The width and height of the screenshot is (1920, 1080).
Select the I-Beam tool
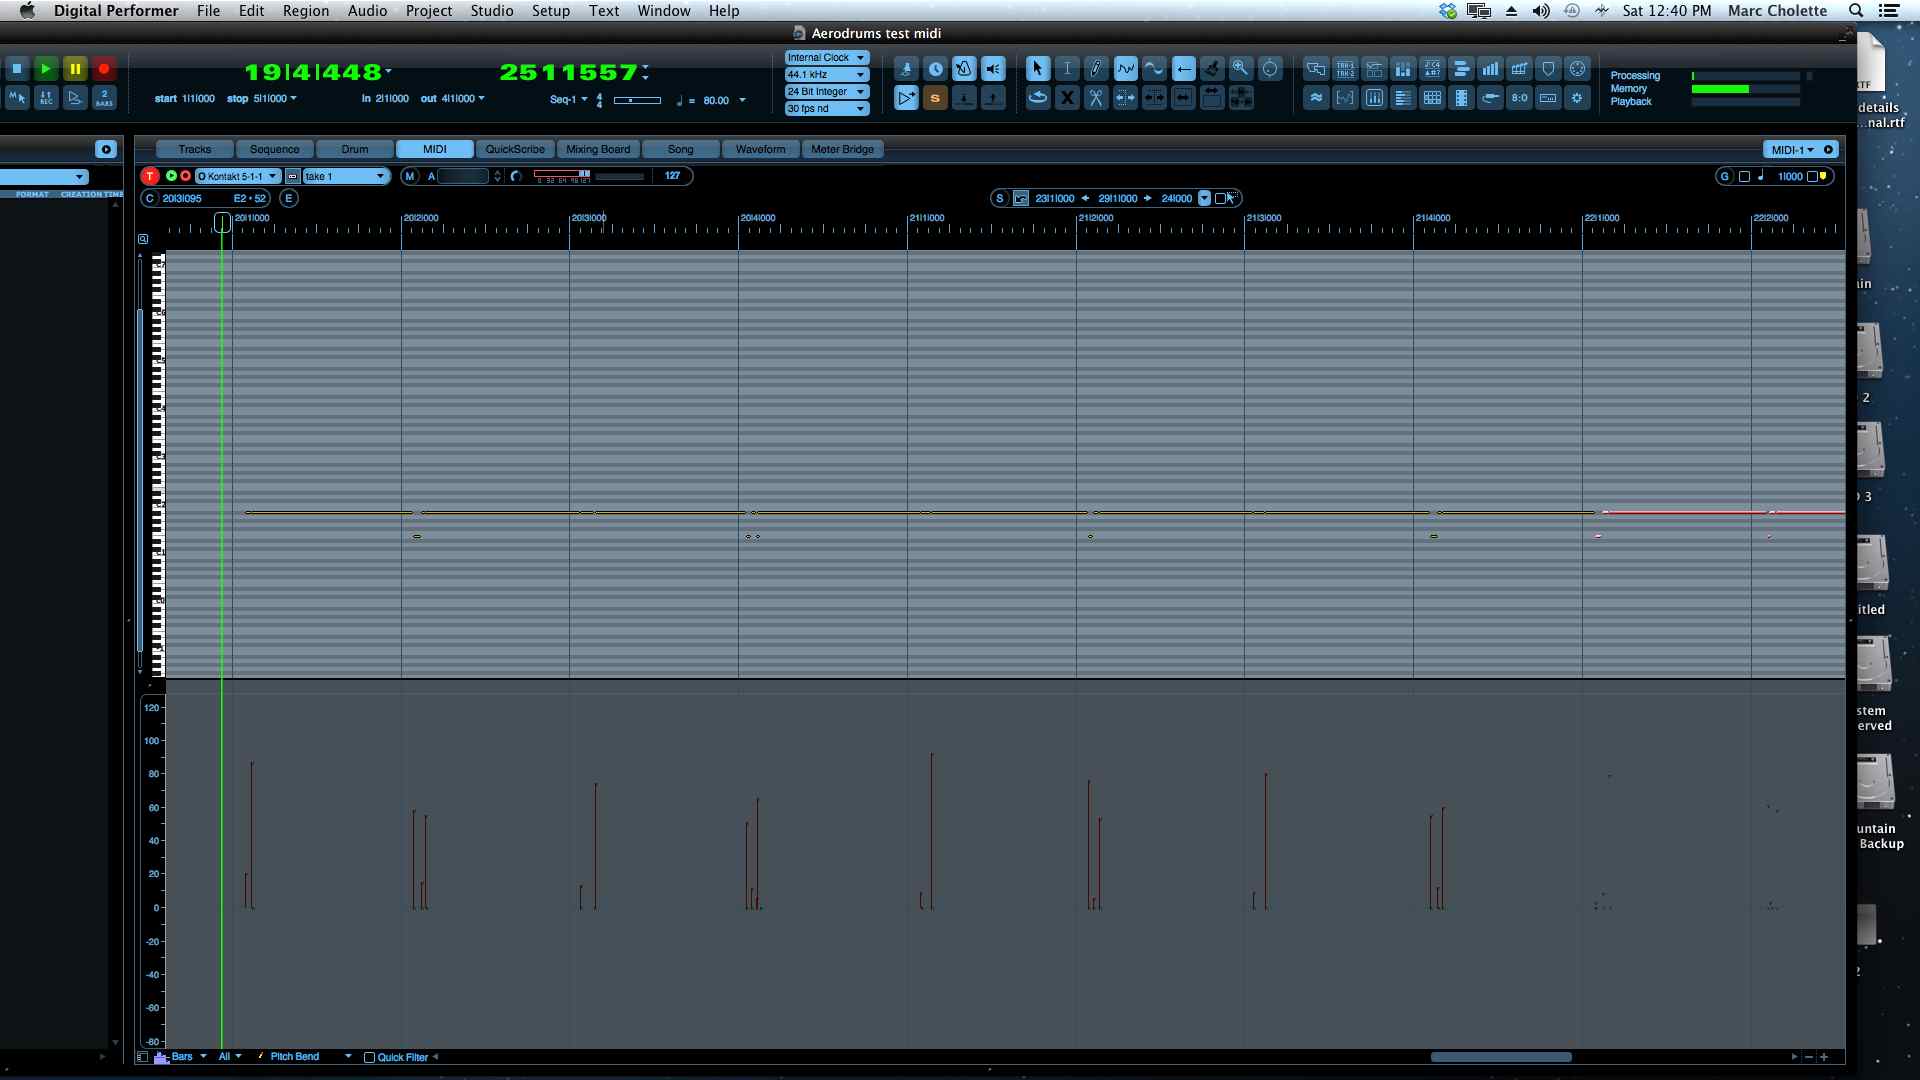(1067, 68)
